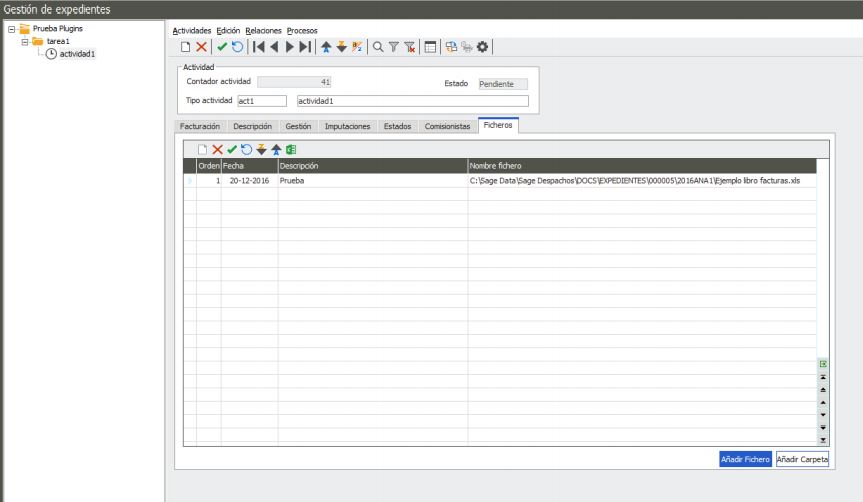Click the Nombre fichero column header
Screen dimensions: 863x502
pos(642,166)
